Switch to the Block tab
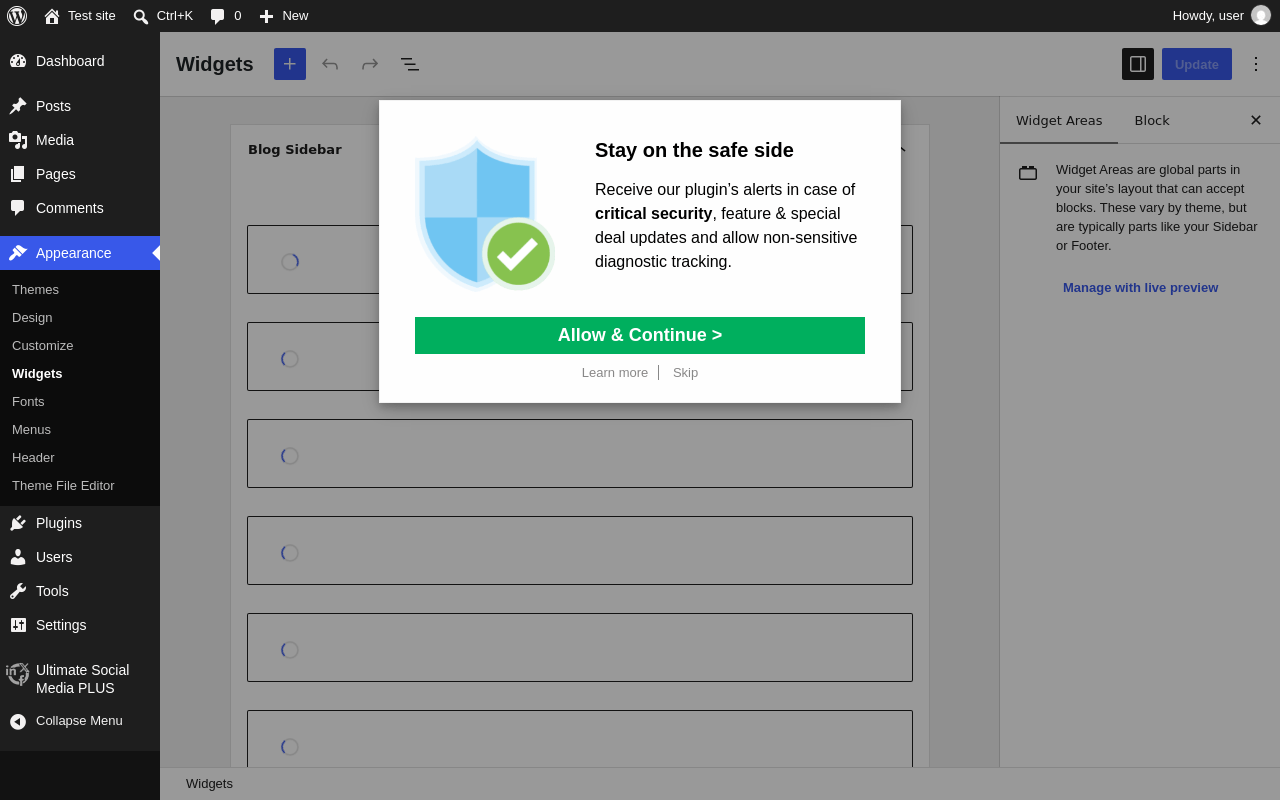 pos(1152,120)
